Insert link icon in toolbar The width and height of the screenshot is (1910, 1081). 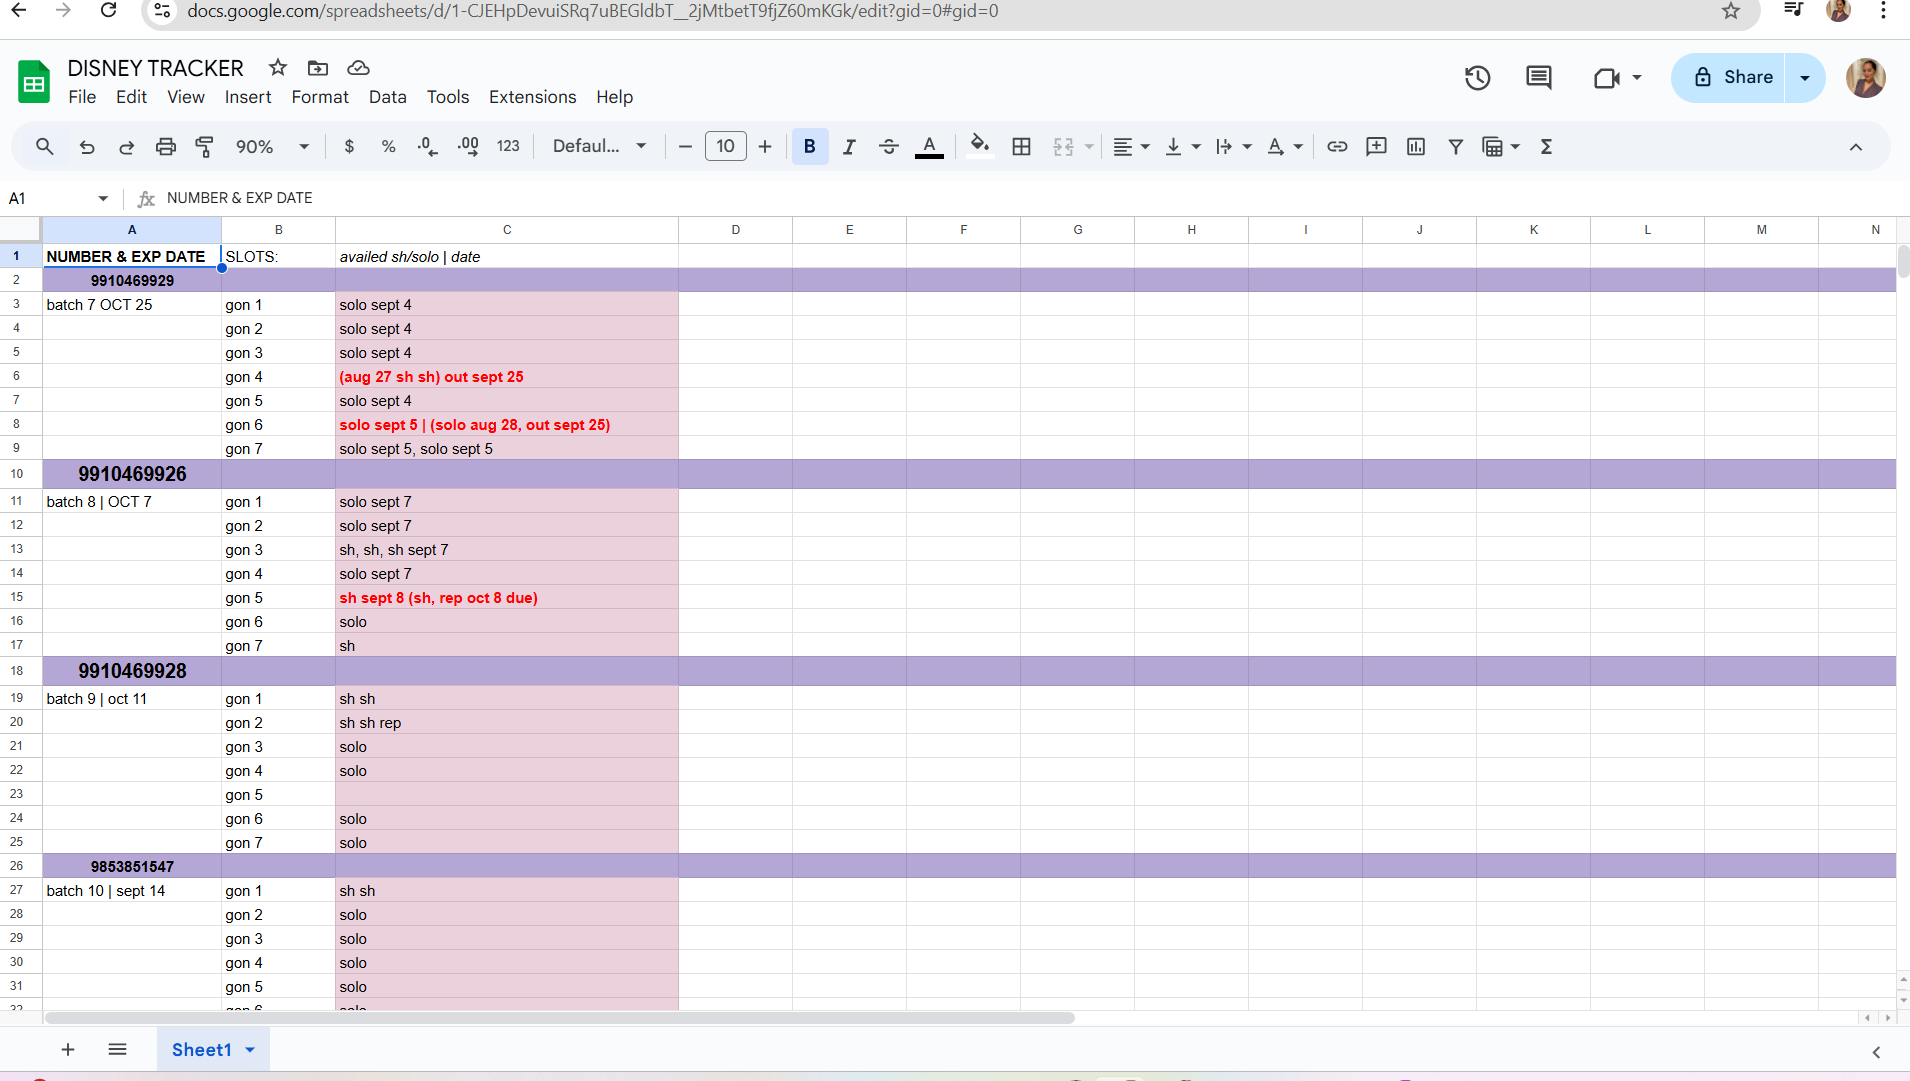[x=1337, y=147]
